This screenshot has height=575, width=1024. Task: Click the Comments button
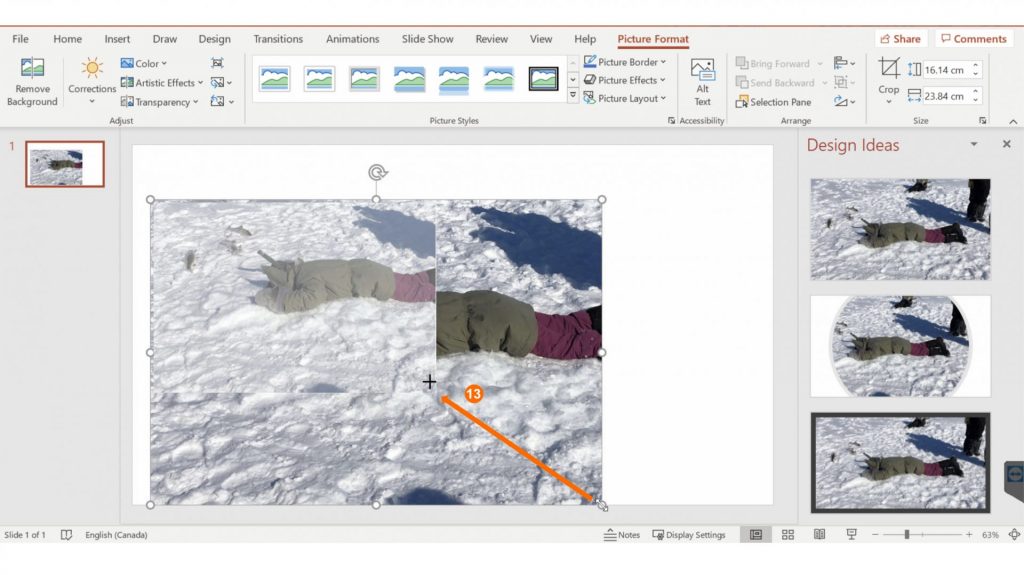[x=973, y=39]
